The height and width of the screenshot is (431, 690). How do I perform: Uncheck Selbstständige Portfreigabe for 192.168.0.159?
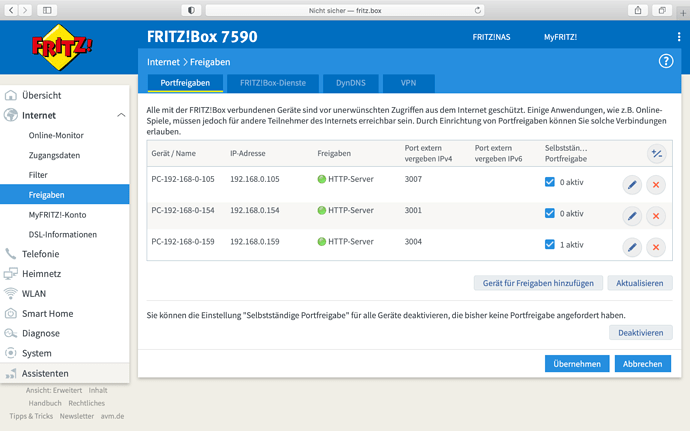pyautogui.click(x=550, y=244)
